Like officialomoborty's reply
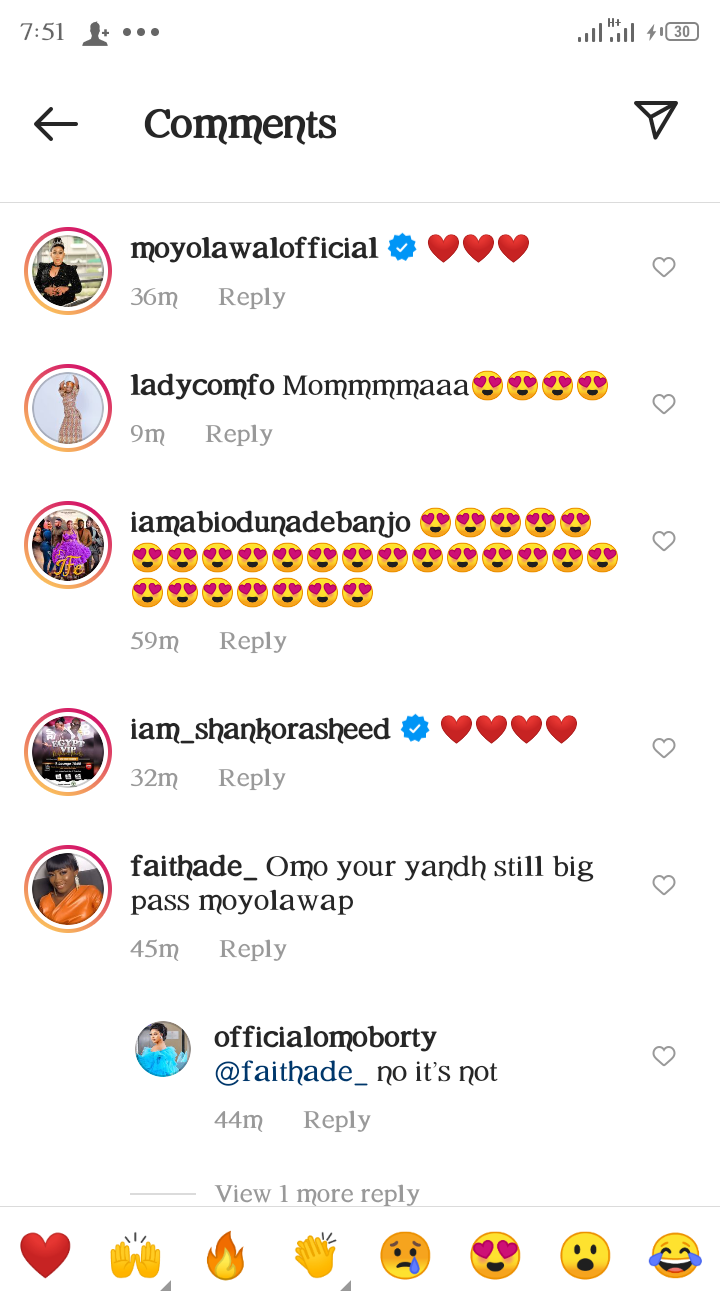 (x=664, y=1056)
